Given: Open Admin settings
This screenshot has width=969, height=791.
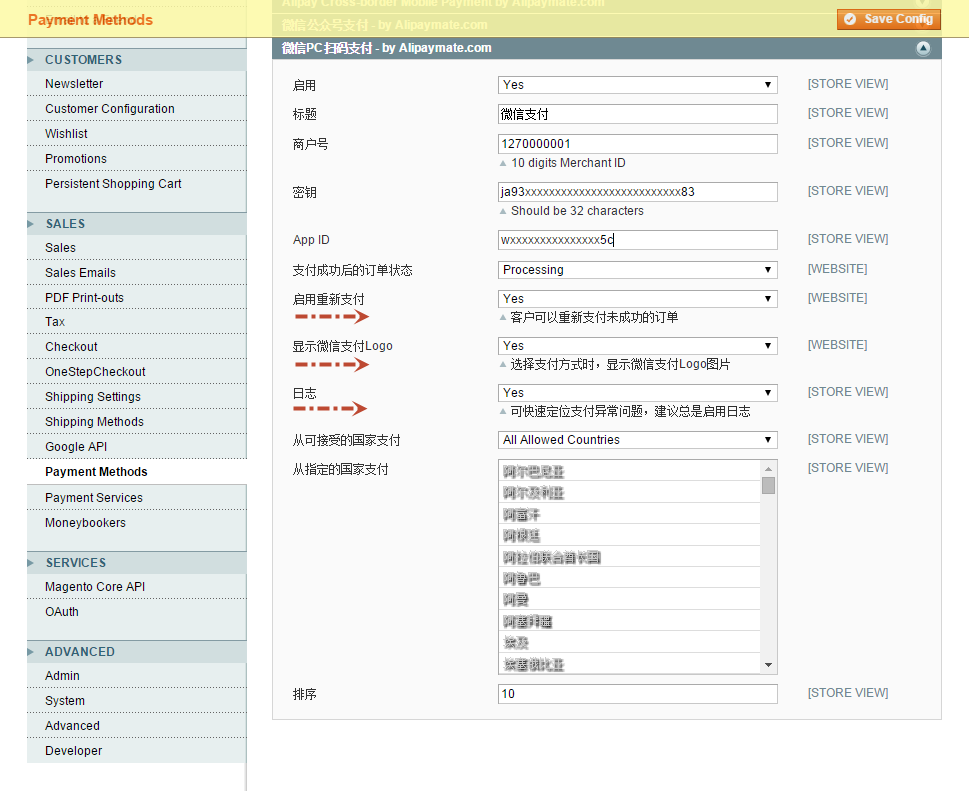Looking at the screenshot, I should click(62, 675).
